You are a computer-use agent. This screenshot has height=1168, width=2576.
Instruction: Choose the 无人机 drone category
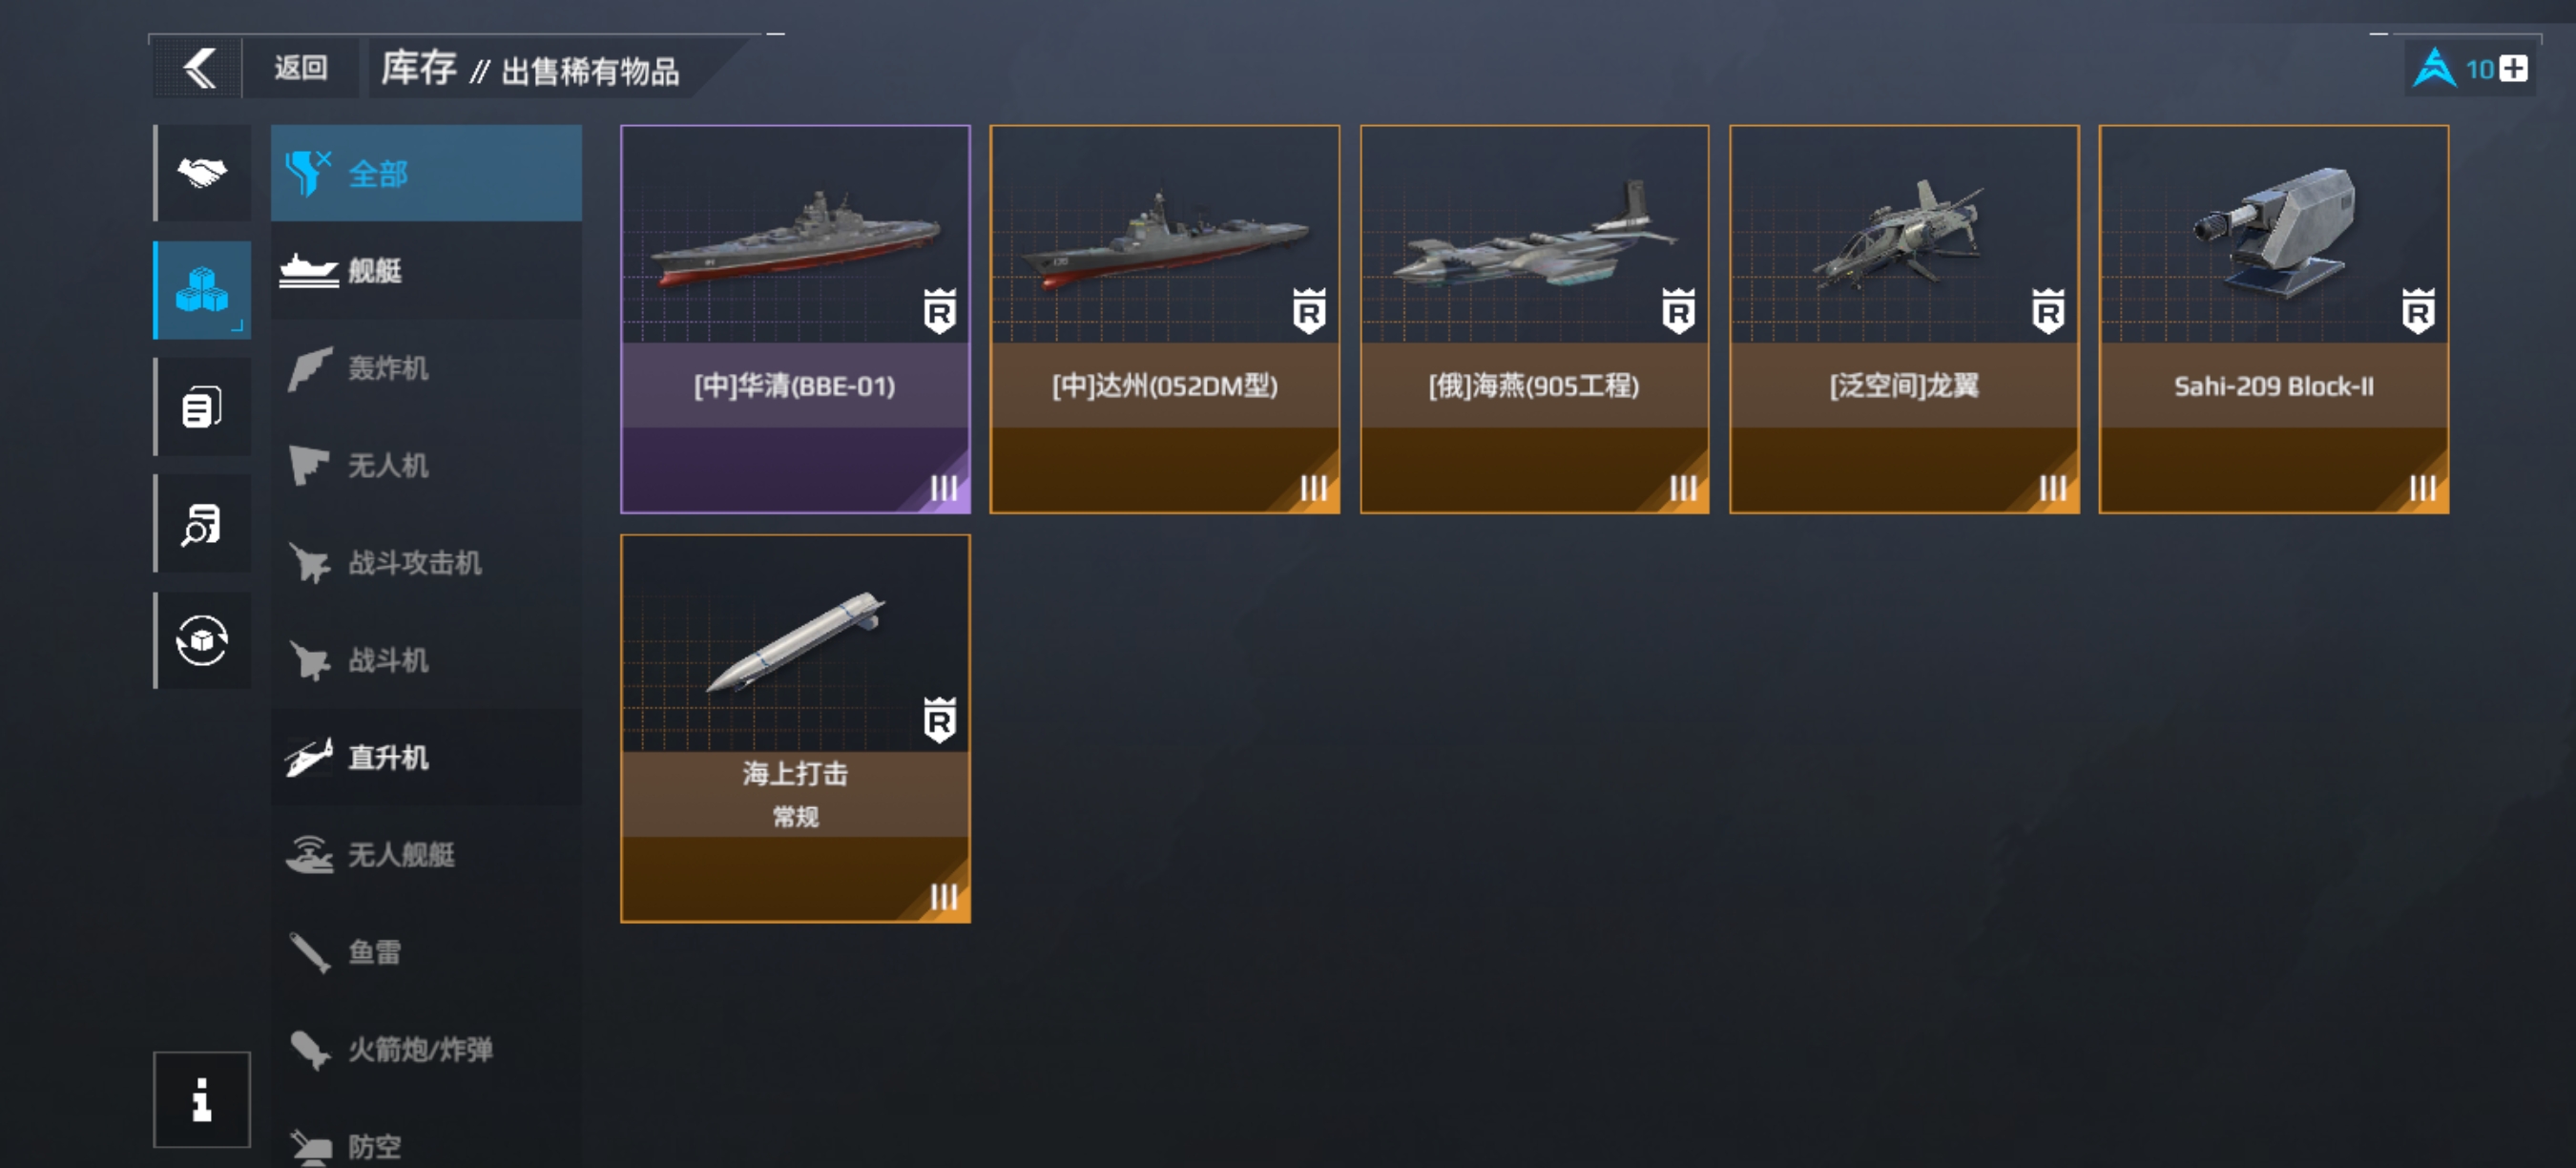click(x=426, y=466)
